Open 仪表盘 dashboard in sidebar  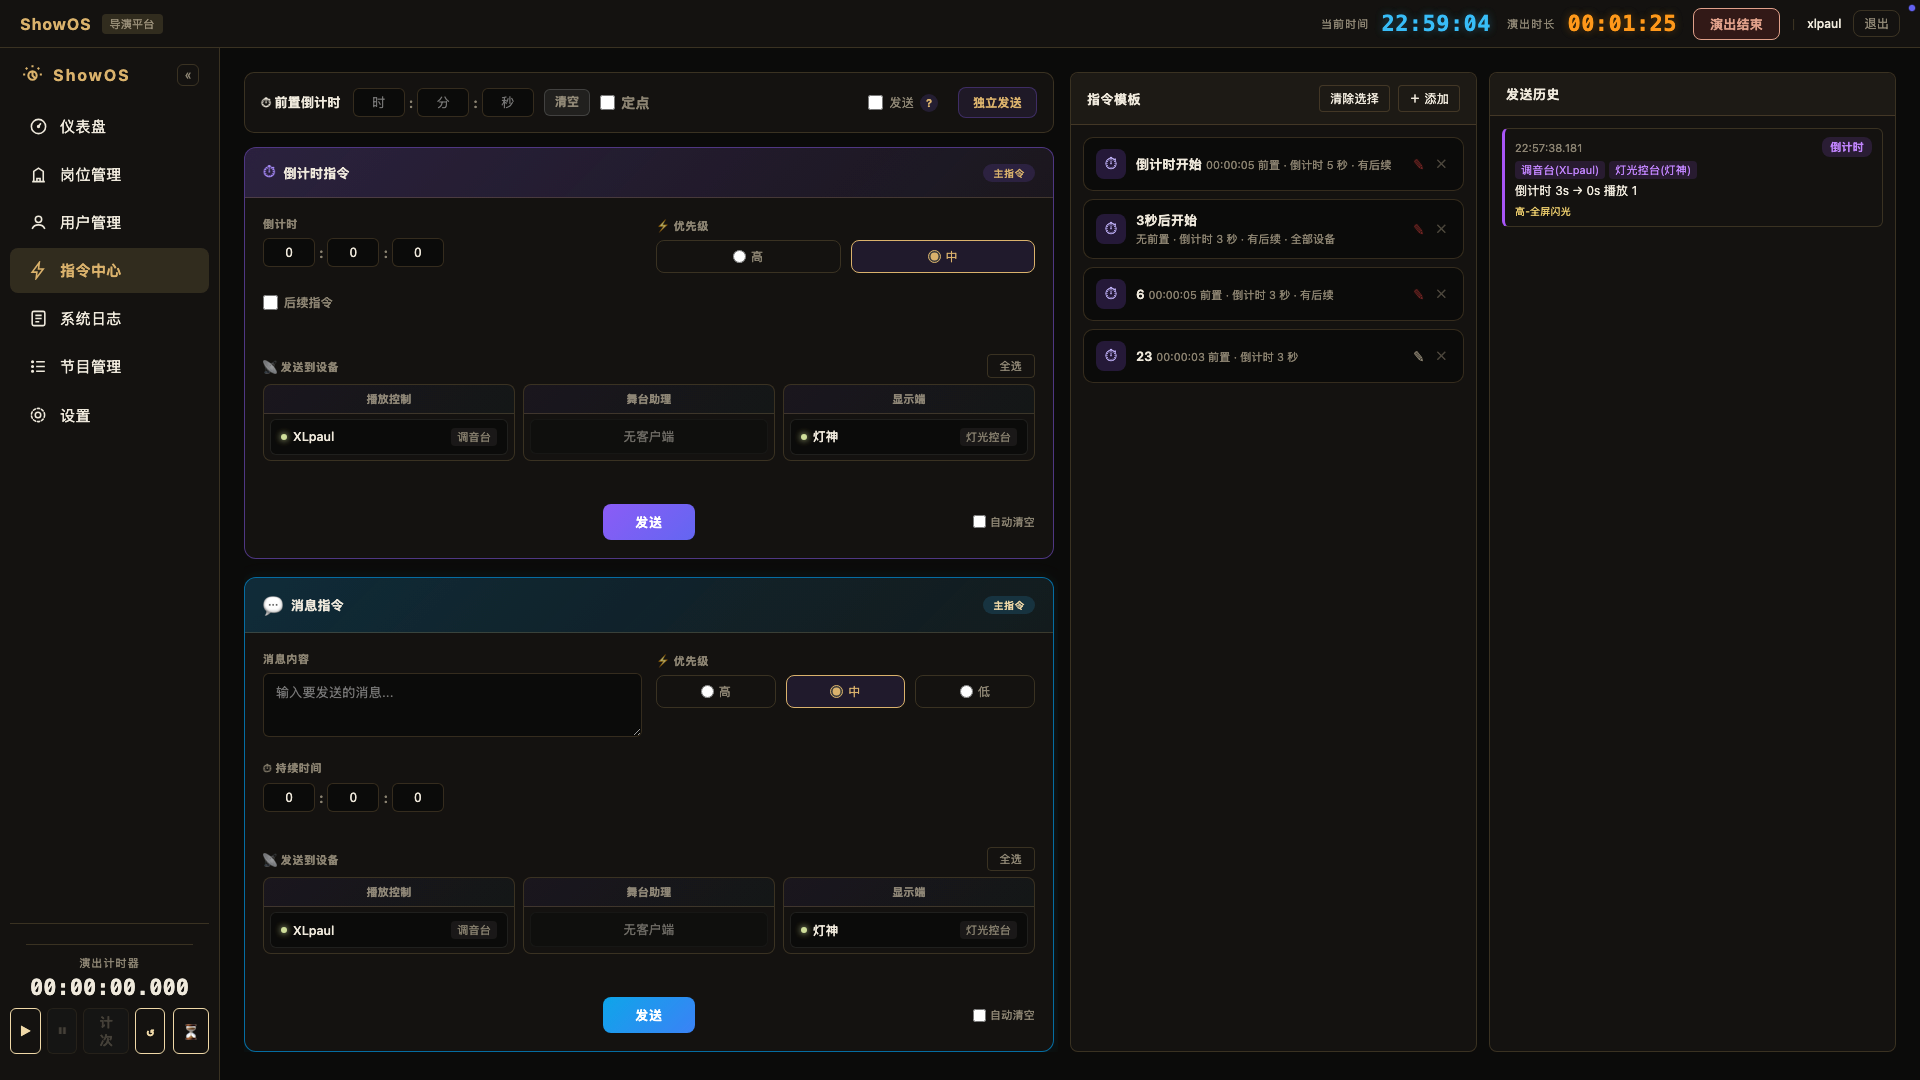pos(109,127)
